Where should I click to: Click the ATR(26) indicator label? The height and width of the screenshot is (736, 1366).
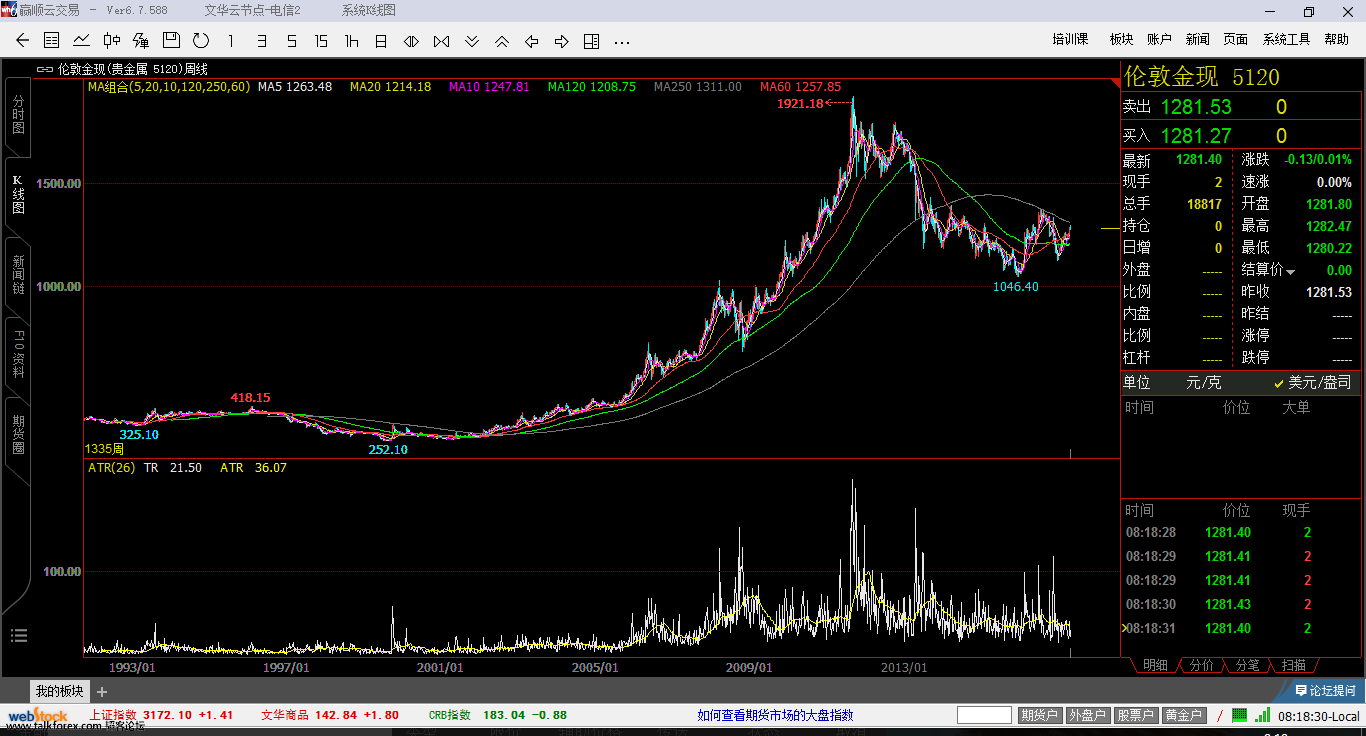click(x=111, y=467)
